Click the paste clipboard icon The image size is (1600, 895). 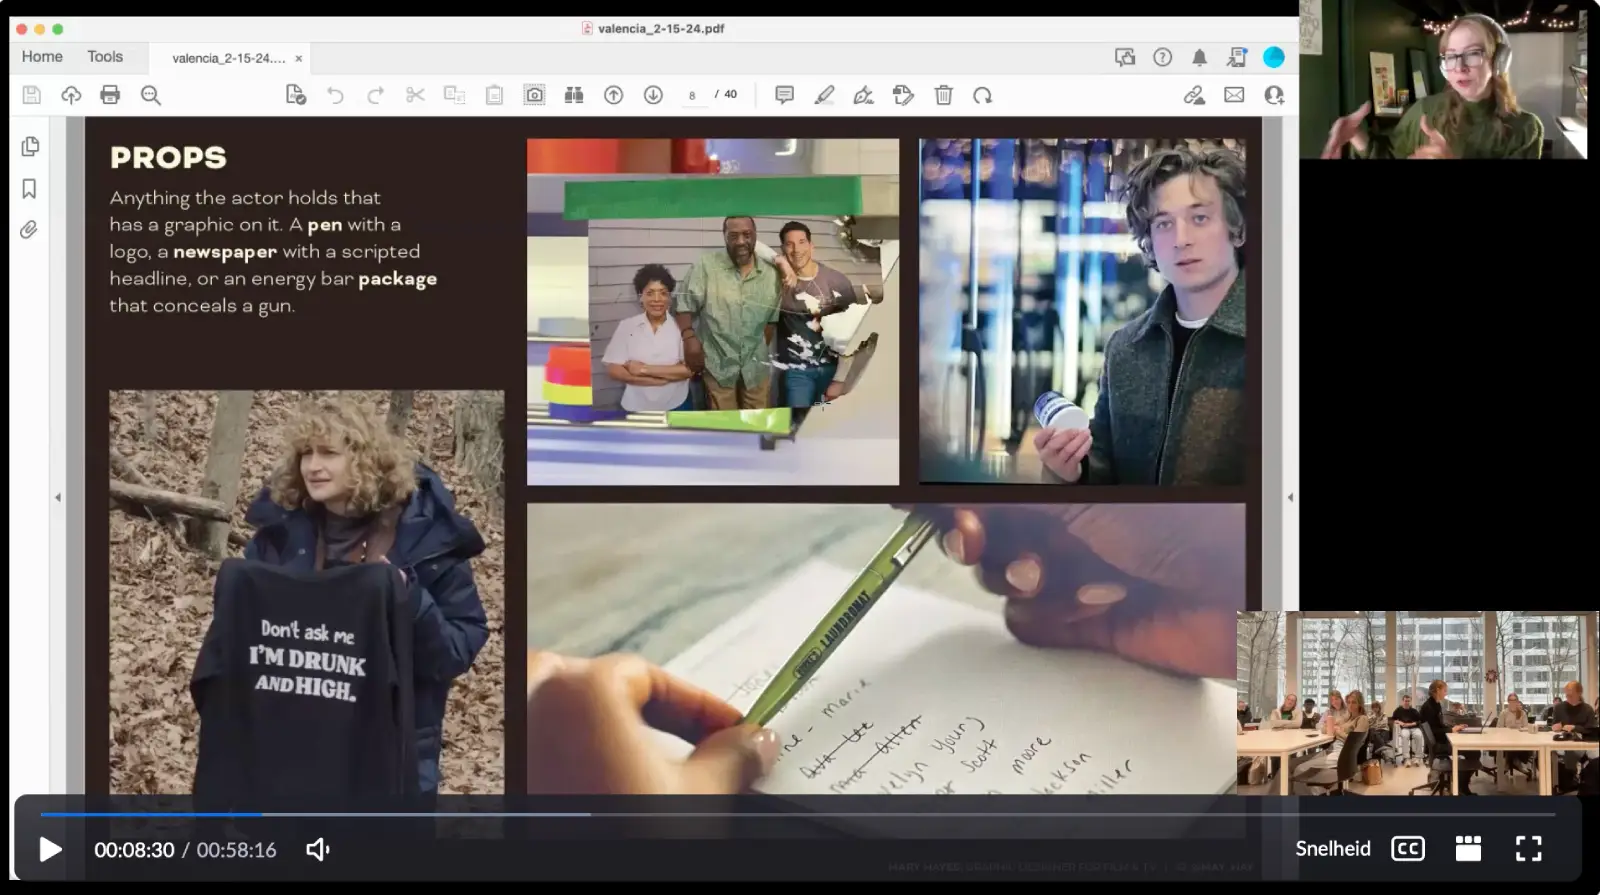point(494,95)
